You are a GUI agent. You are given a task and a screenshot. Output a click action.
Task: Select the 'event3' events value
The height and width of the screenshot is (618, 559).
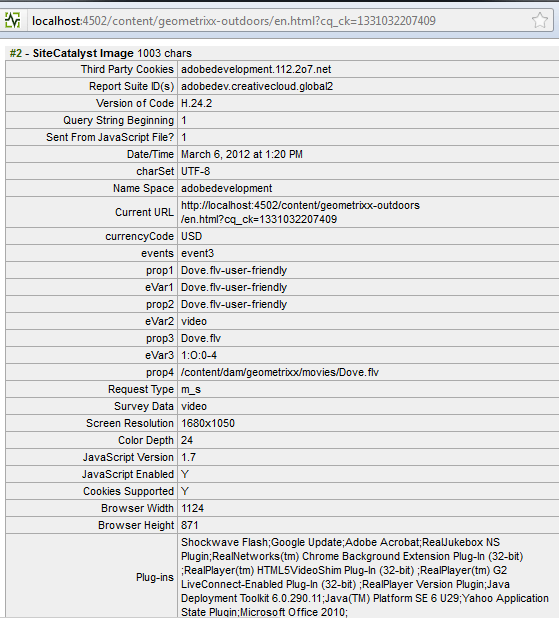point(198,253)
